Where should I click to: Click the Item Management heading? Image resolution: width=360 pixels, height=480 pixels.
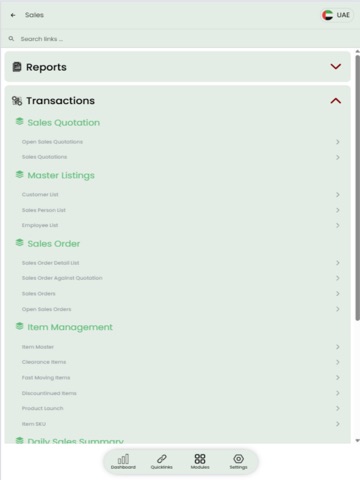[x=70, y=327]
